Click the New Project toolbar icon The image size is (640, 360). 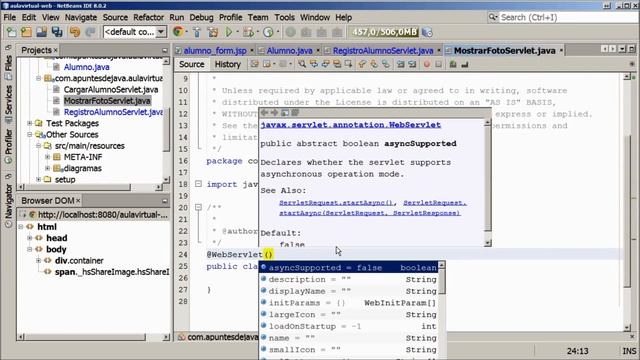pos(26,32)
